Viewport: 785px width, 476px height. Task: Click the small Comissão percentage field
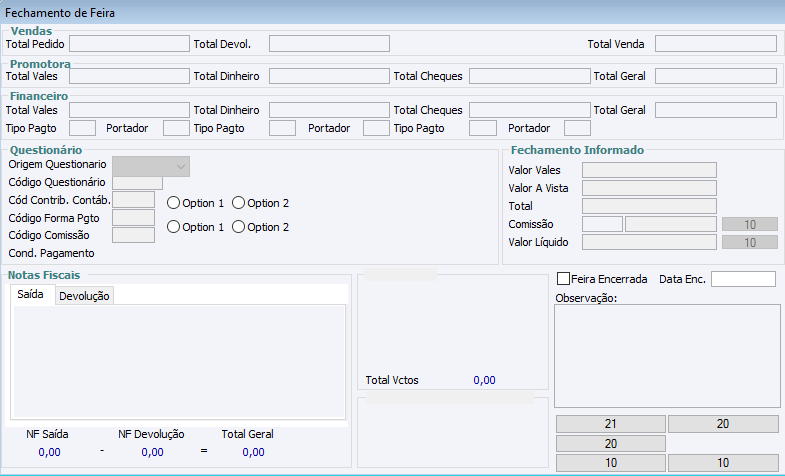click(602, 224)
